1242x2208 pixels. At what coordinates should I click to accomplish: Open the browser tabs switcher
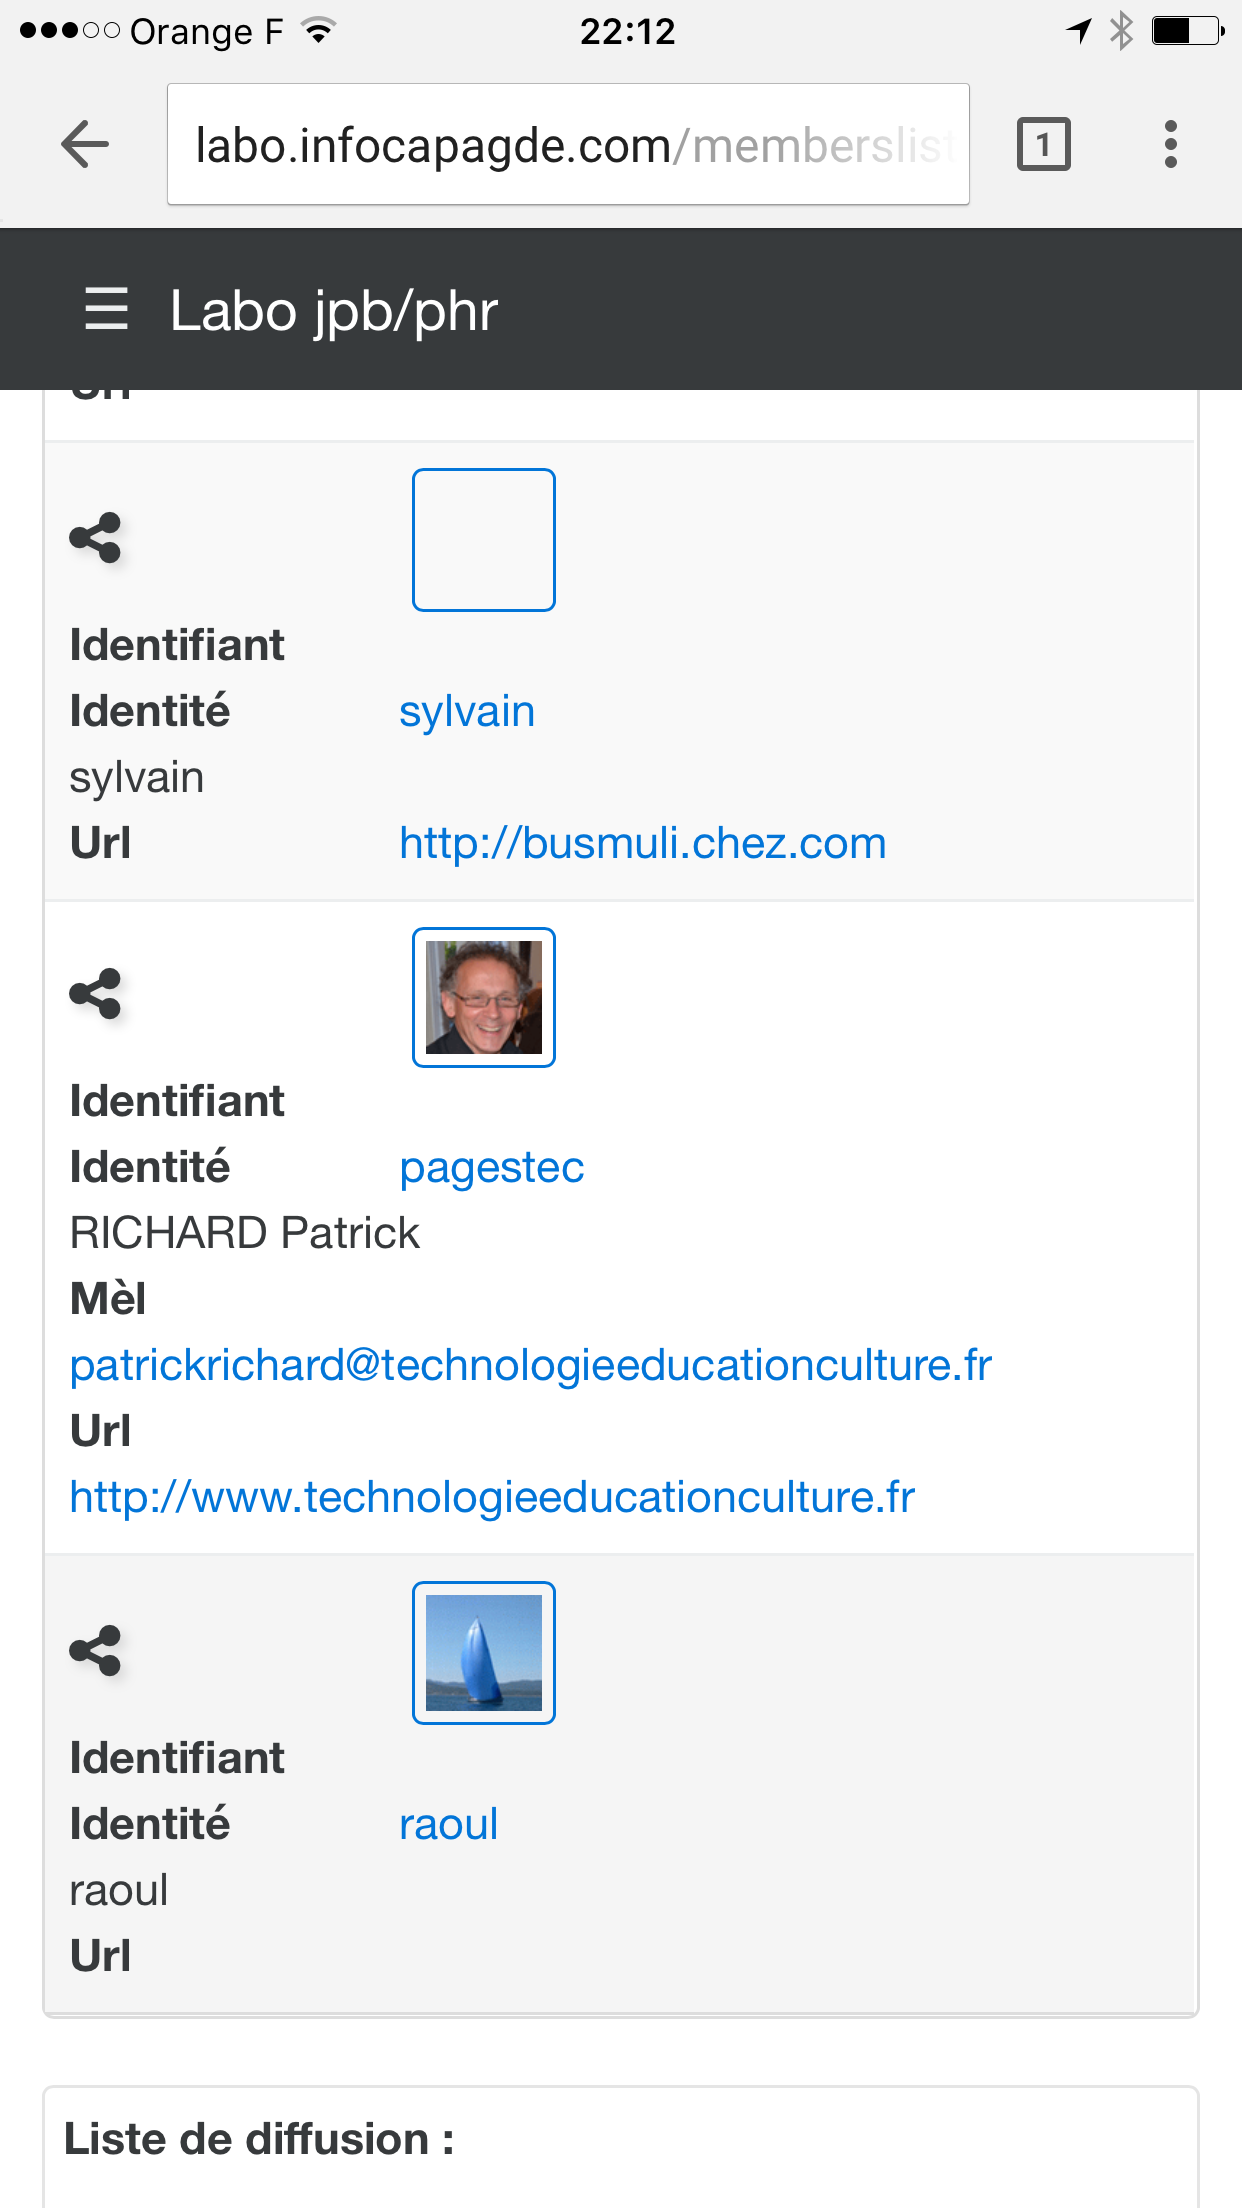click(1043, 144)
